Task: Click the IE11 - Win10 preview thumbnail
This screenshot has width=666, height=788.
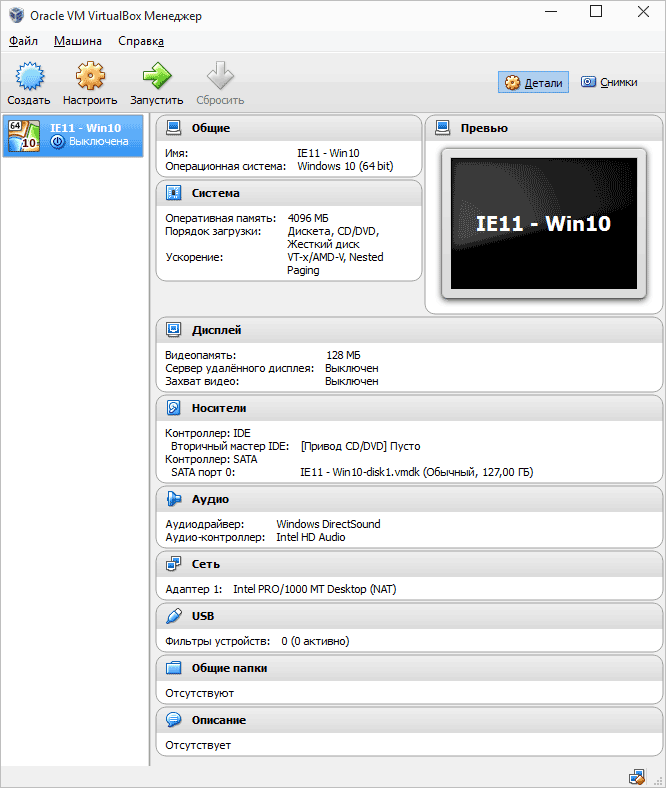Action: [544, 224]
